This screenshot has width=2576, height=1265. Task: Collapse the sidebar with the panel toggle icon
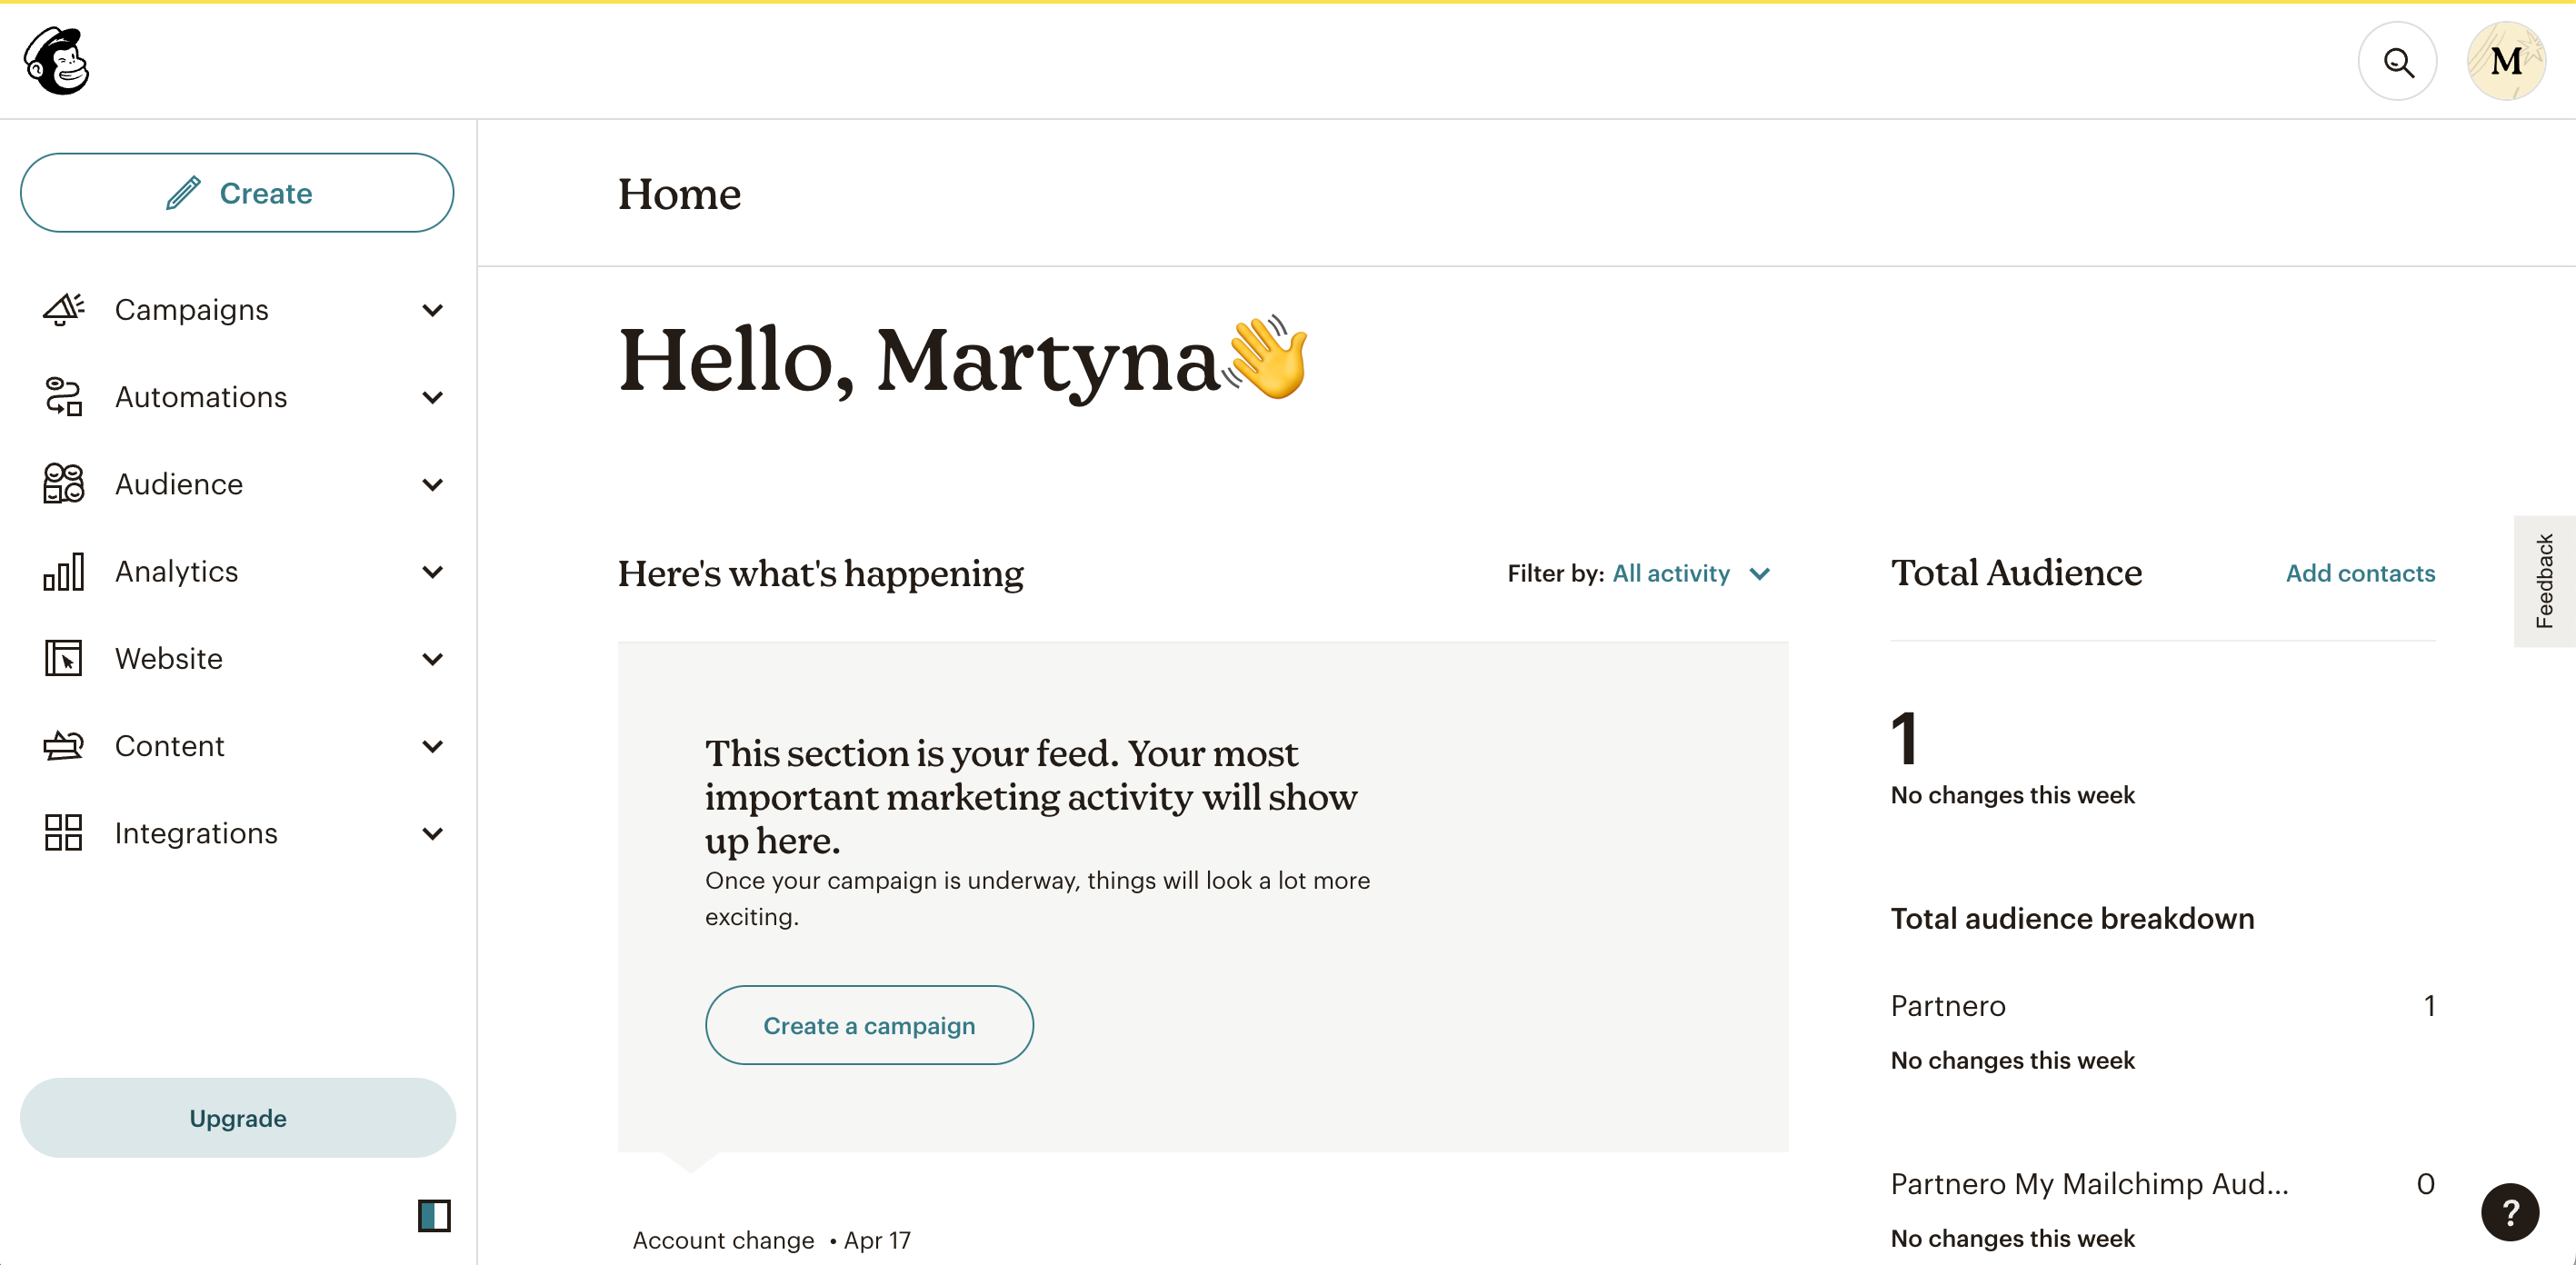point(434,1216)
